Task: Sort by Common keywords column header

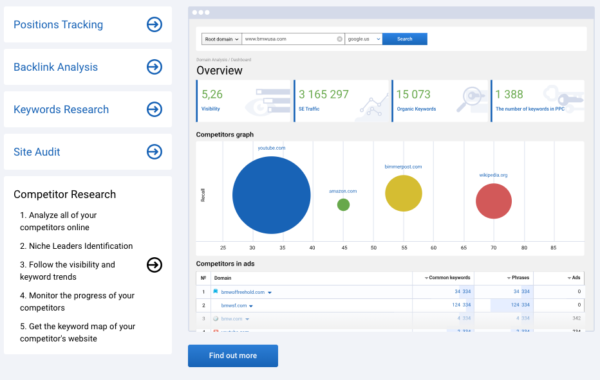Action: tap(447, 278)
